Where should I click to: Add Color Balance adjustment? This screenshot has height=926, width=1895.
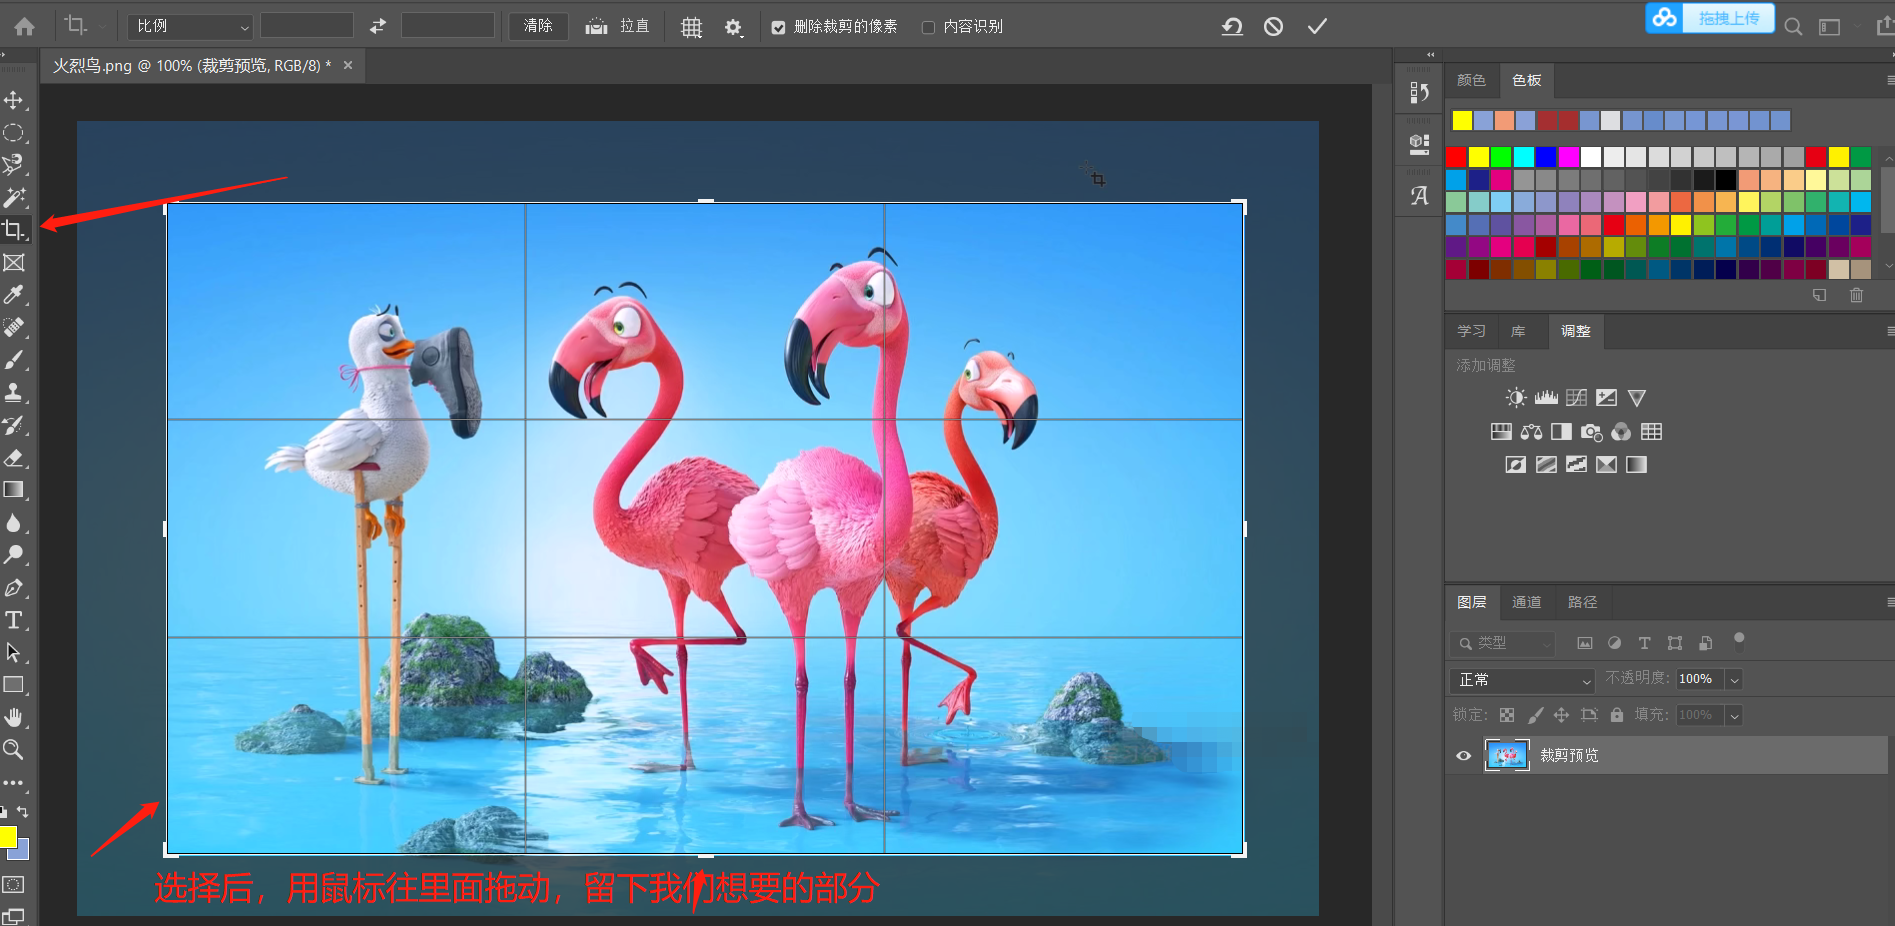pos(1531,432)
